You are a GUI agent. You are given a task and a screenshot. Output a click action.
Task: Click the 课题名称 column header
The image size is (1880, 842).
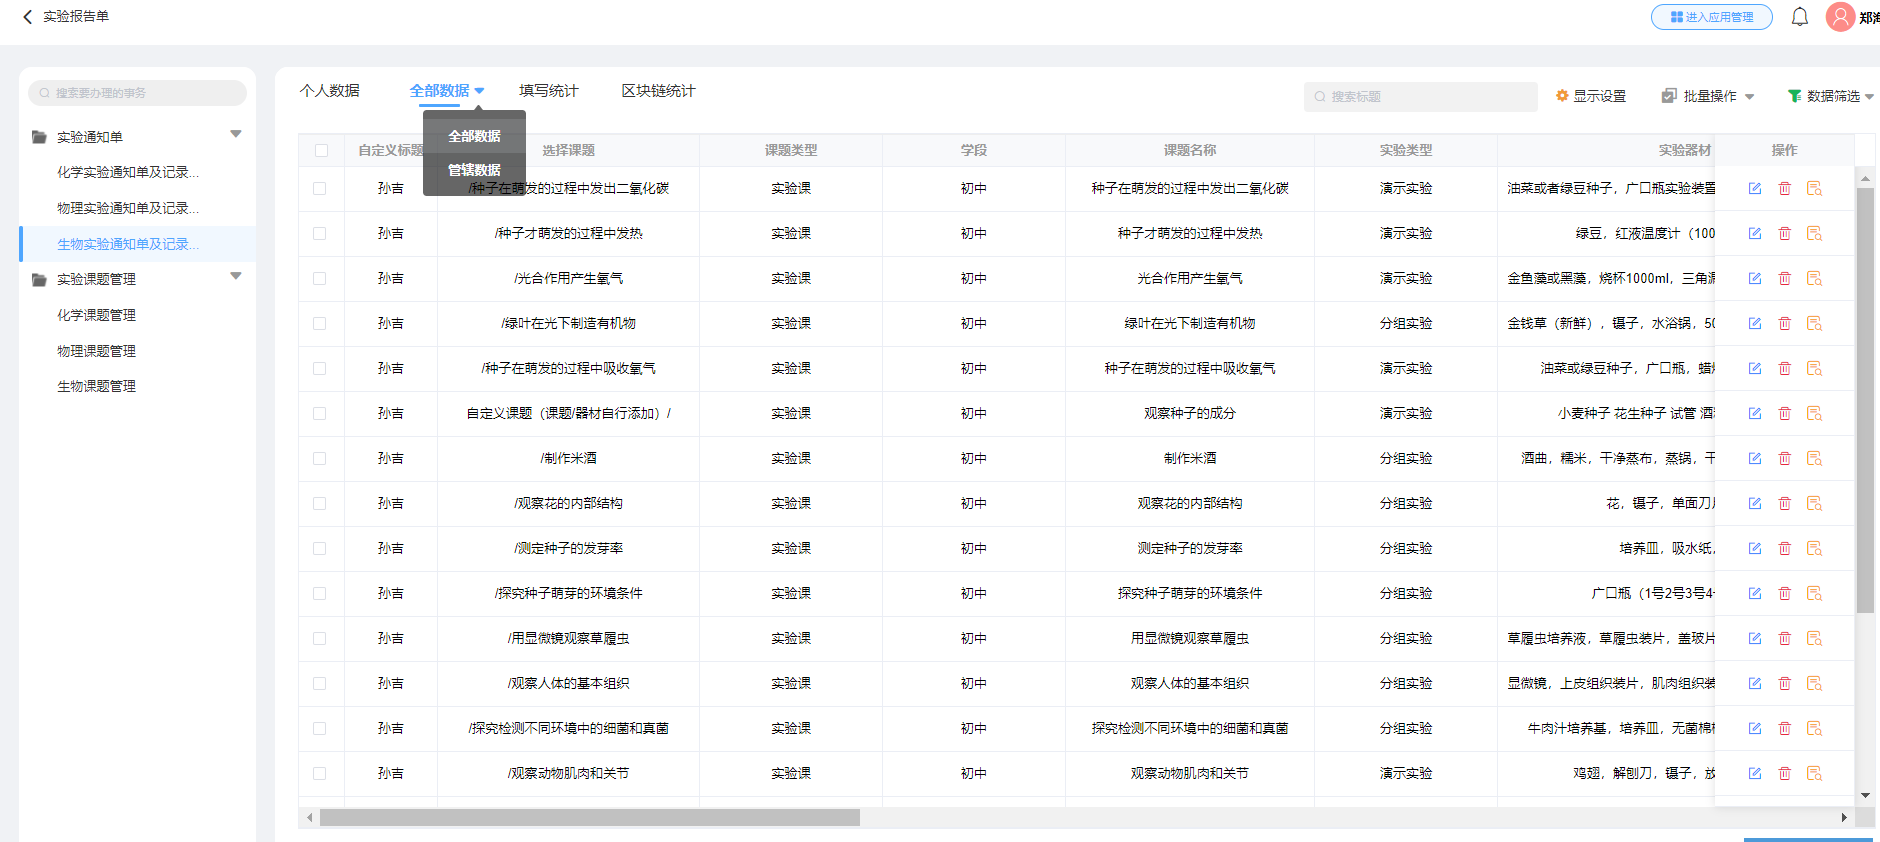1190,150
